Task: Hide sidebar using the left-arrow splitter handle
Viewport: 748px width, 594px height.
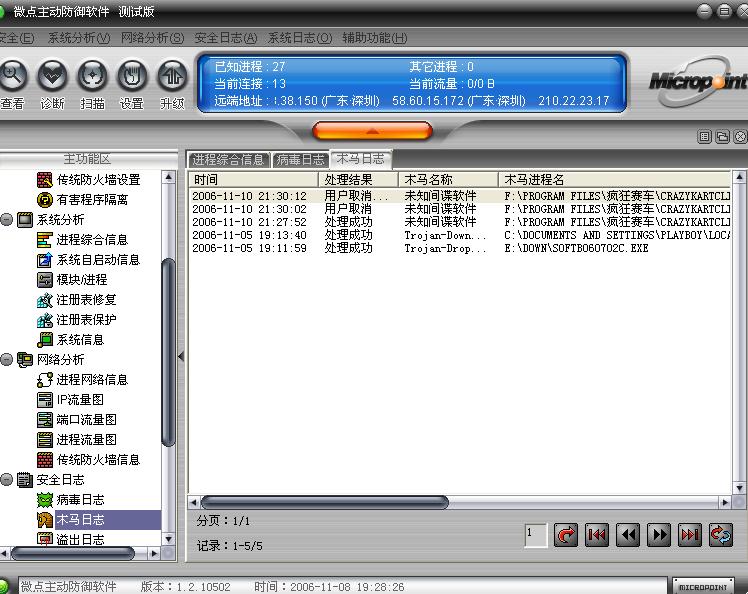Action: click(x=181, y=356)
